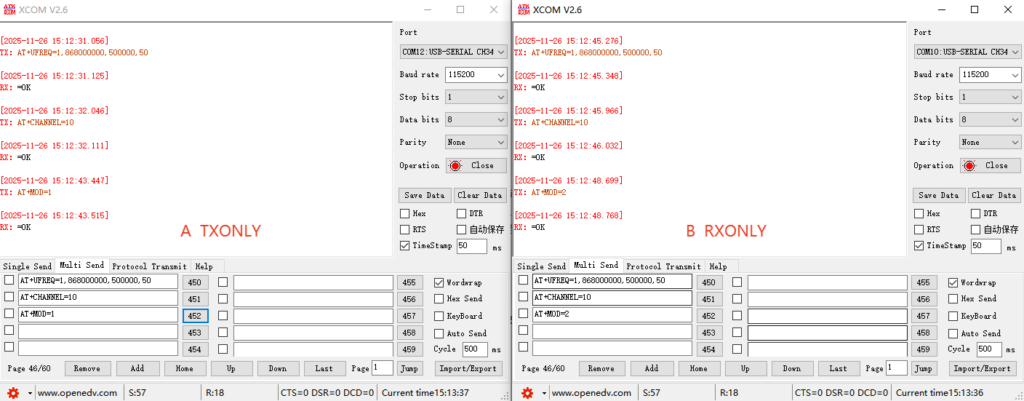Click Clear Data in the COM12 window
This screenshot has height=401, width=1024.
pos(481,196)
